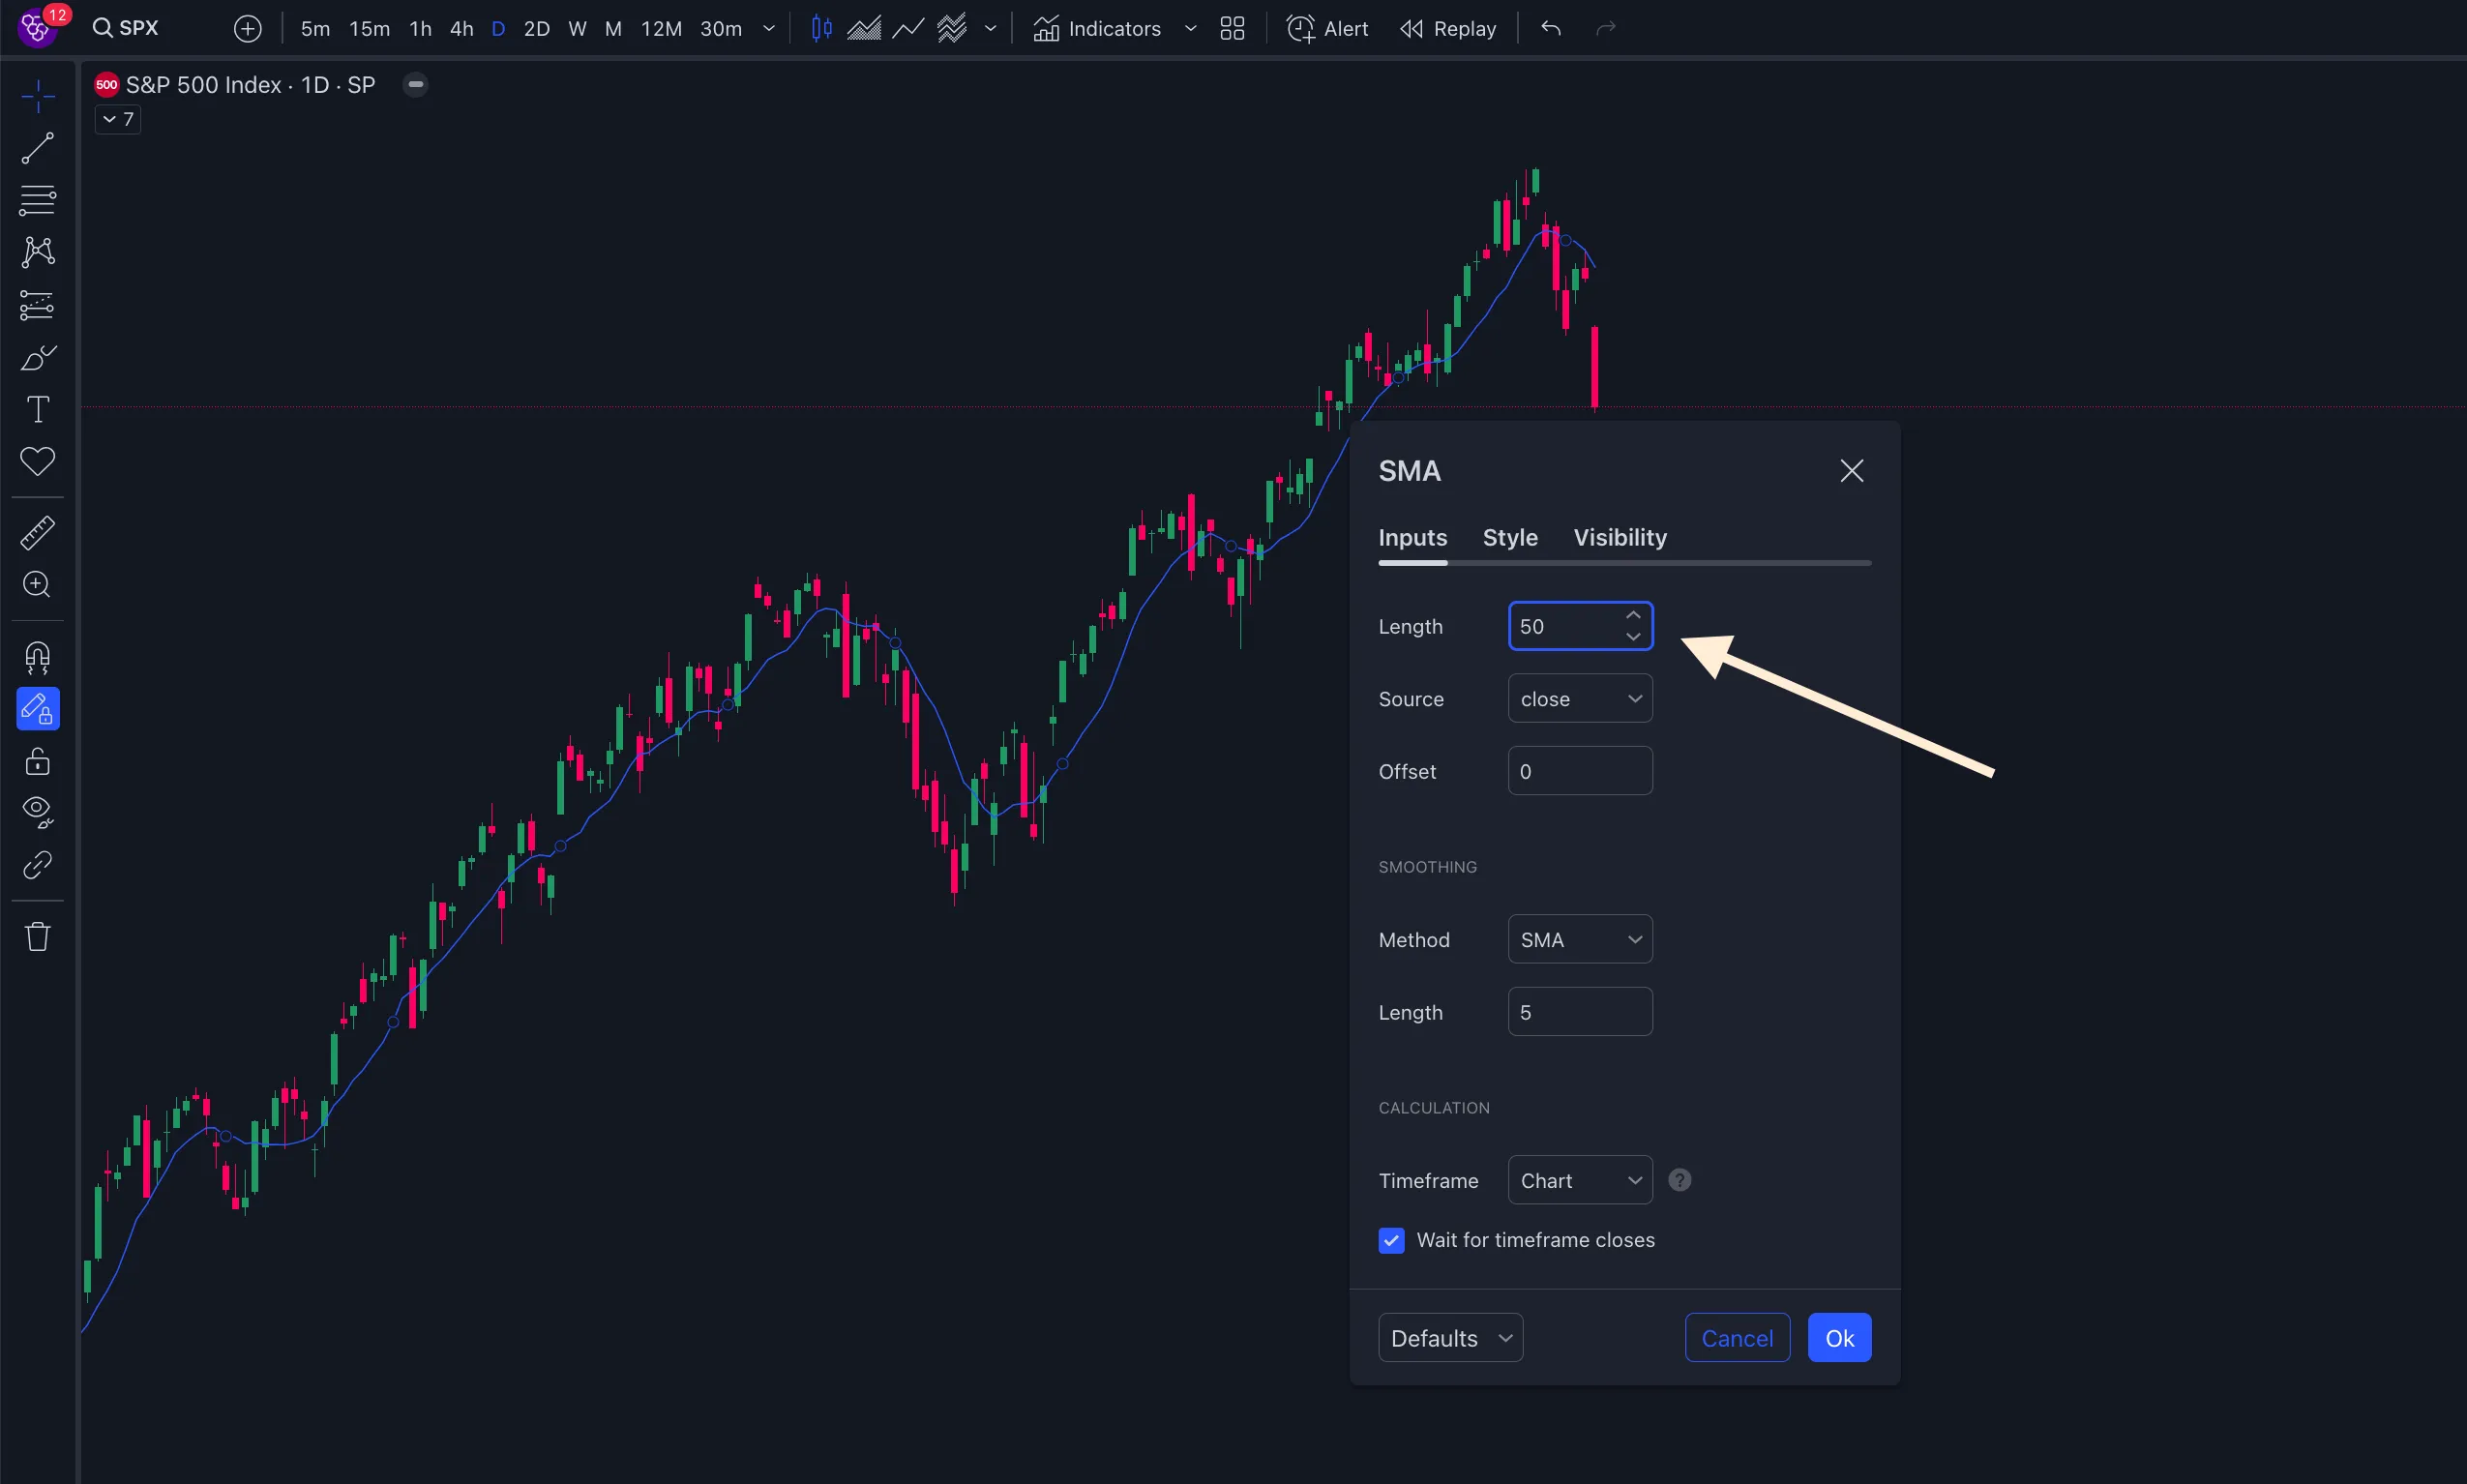The image size is (2467, 1484).
Task: Toggle the magnet snapping mode
Action: (x=38, y=657)
